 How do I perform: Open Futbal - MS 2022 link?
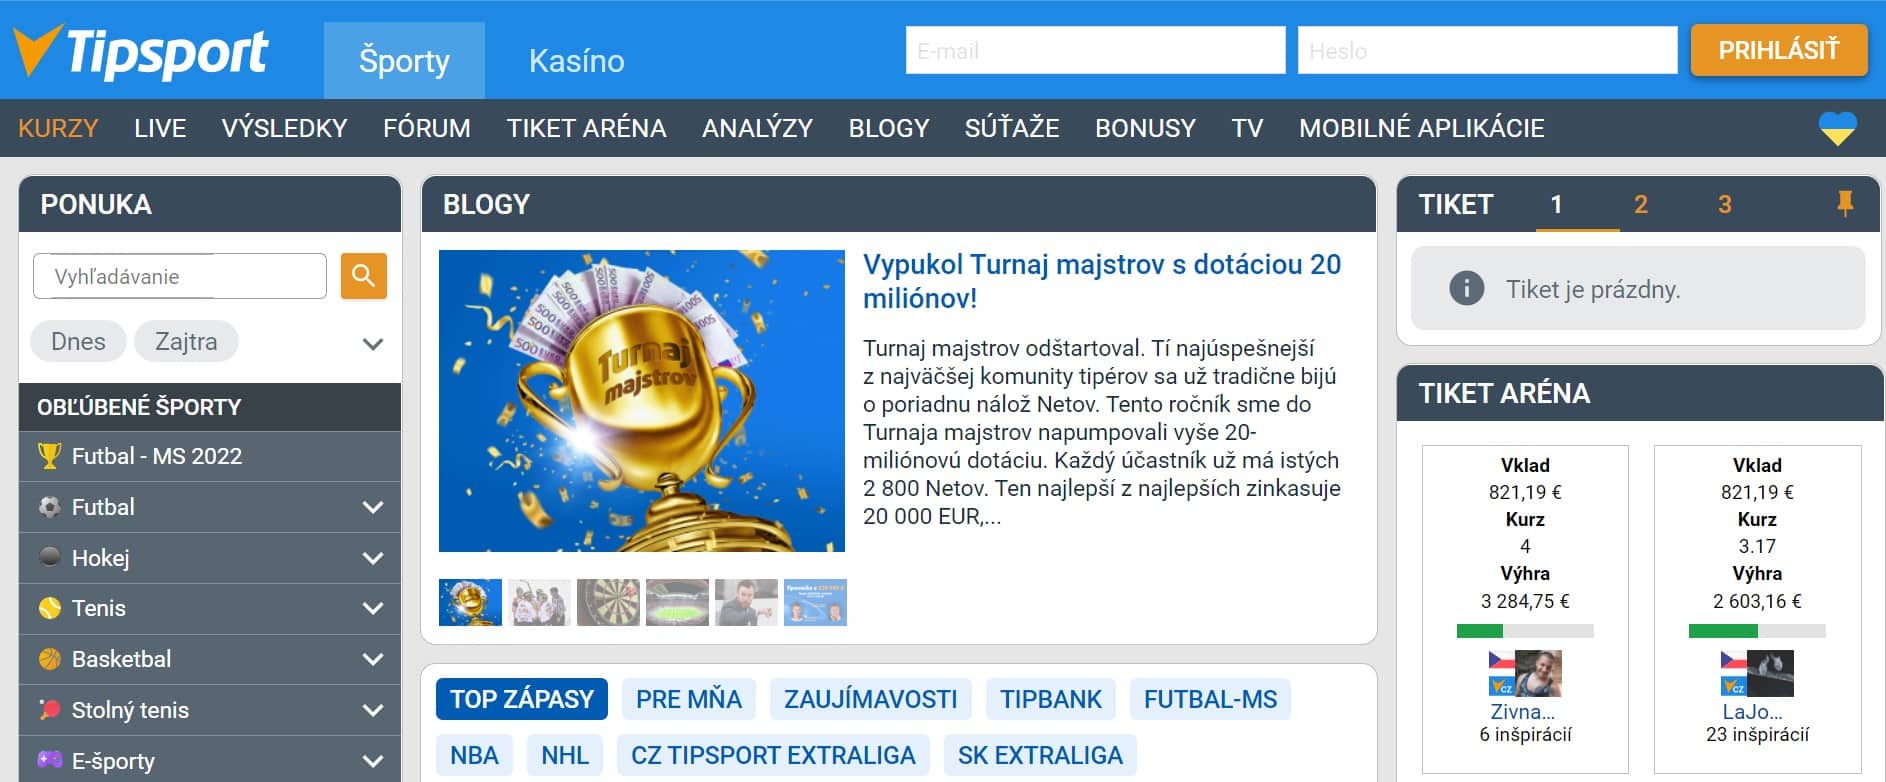click(x=157, y=456)
